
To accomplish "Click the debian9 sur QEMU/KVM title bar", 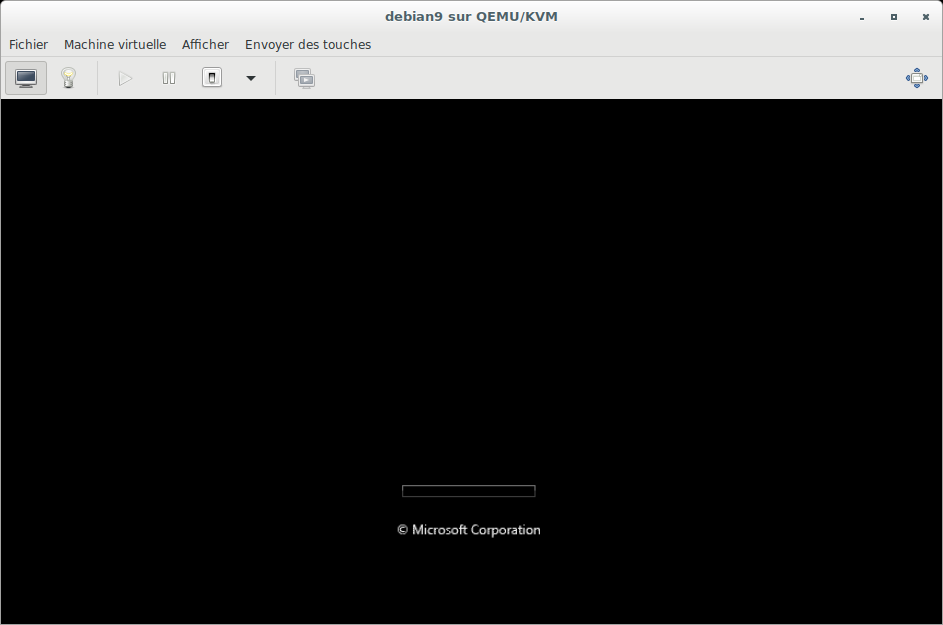I will [x=472, y=16].
